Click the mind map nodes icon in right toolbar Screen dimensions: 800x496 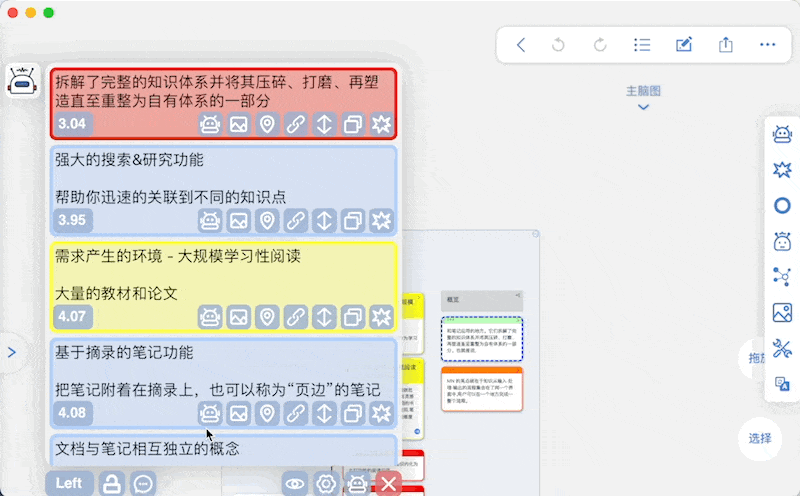coord(782,277)
